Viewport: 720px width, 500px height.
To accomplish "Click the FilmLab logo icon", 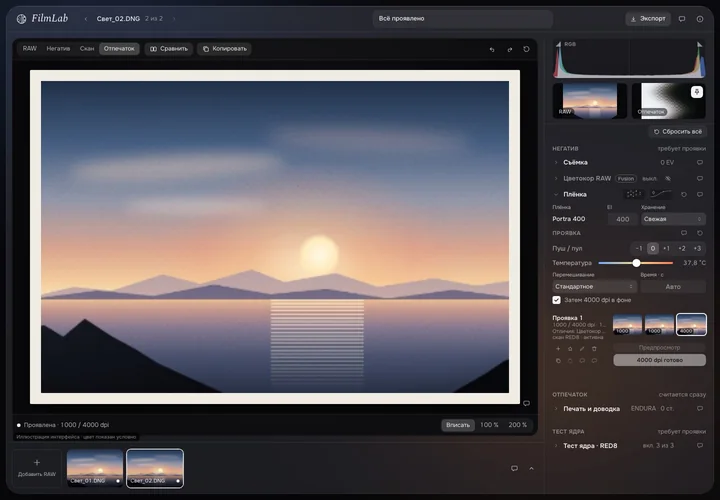I will [x=21, y=19].
